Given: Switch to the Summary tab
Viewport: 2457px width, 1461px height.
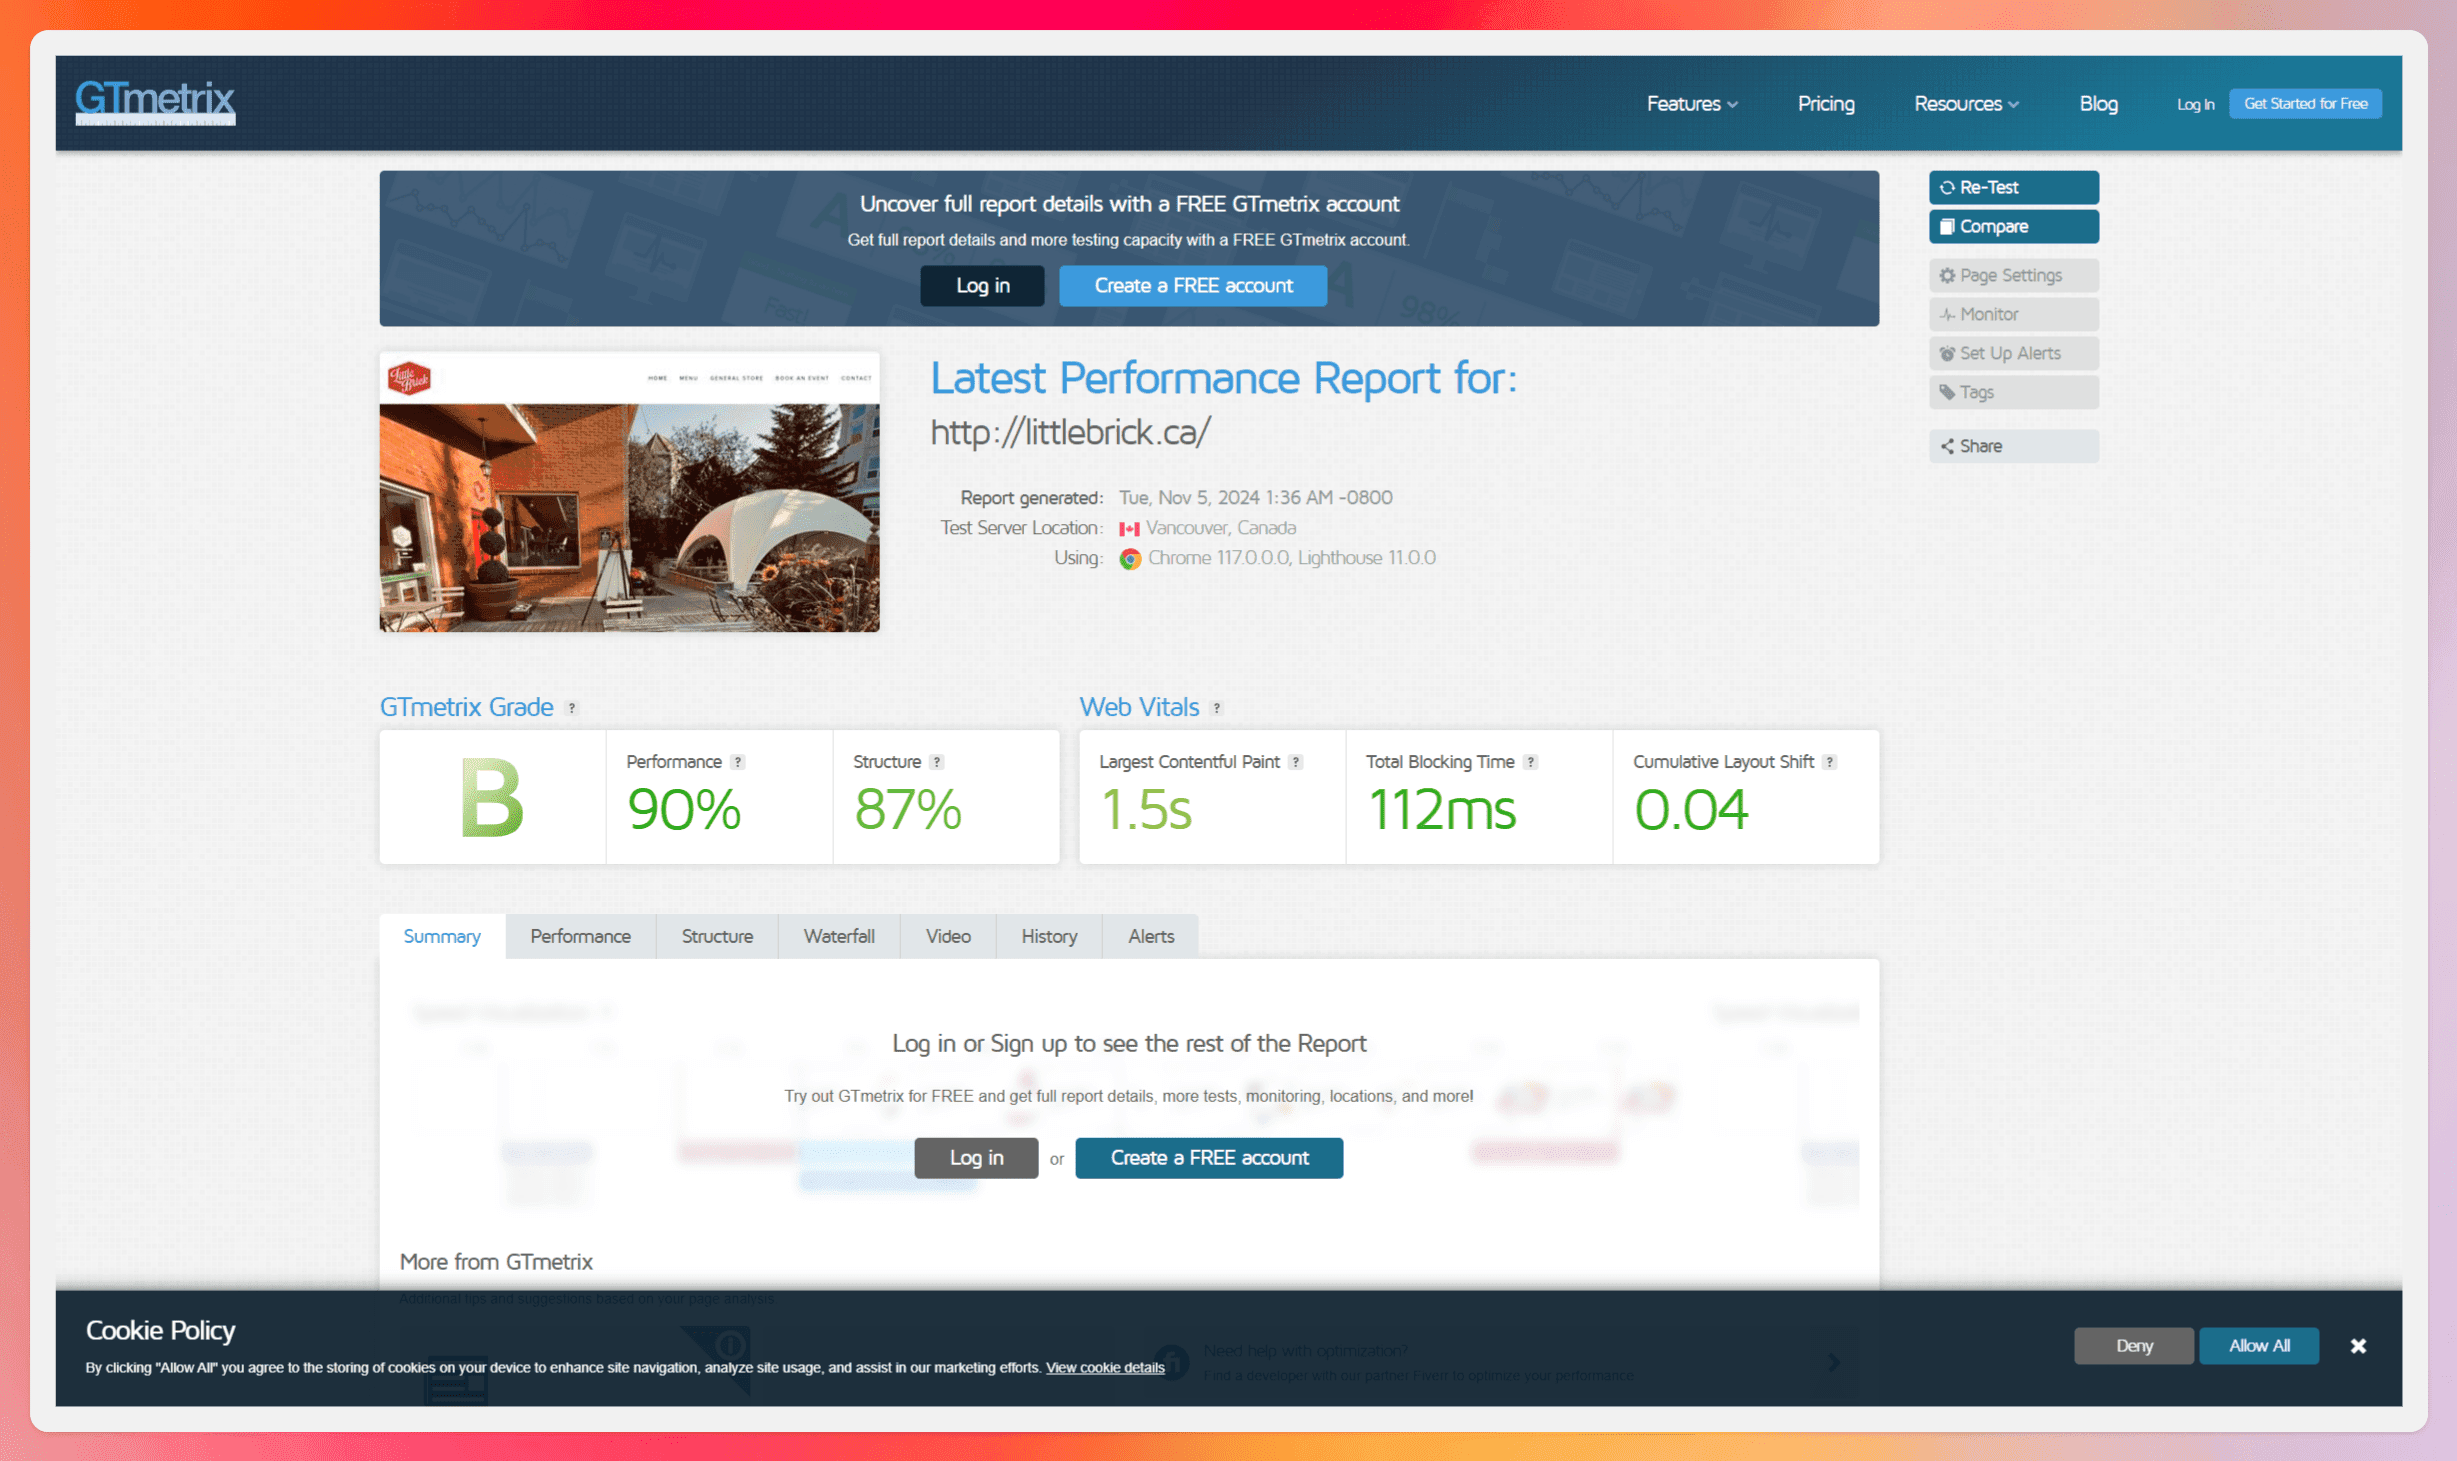Looking at the screenshot, I should click(x=442, y=936).
